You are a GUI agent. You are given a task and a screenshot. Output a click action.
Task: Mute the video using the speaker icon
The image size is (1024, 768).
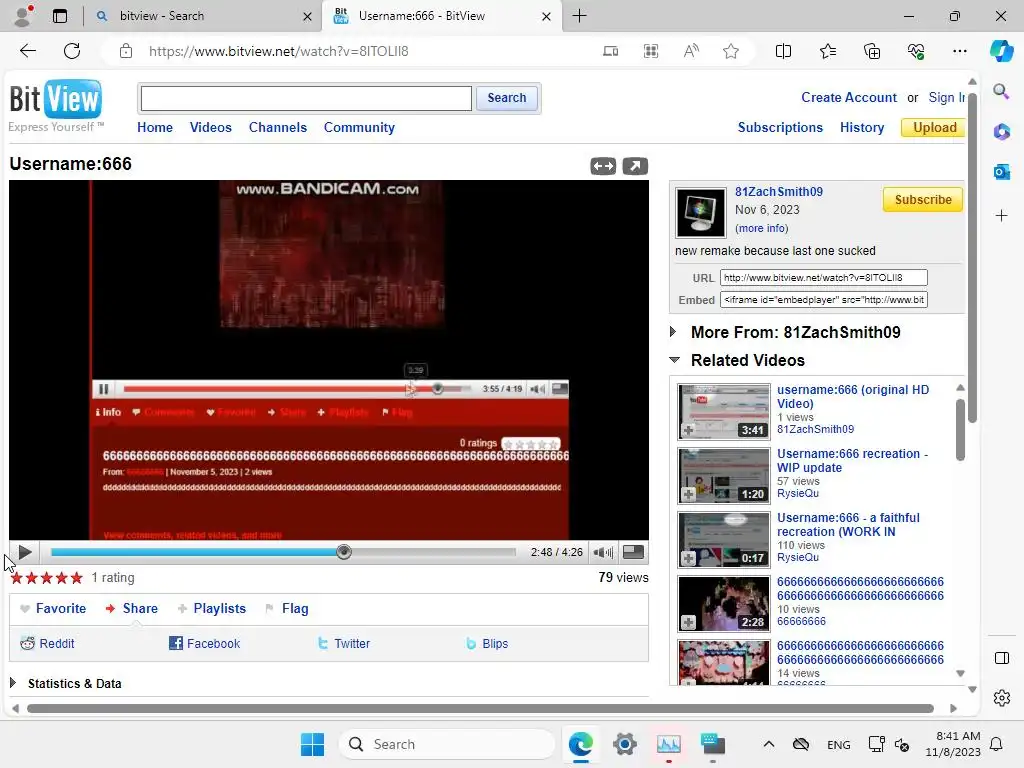coord(603,552)
